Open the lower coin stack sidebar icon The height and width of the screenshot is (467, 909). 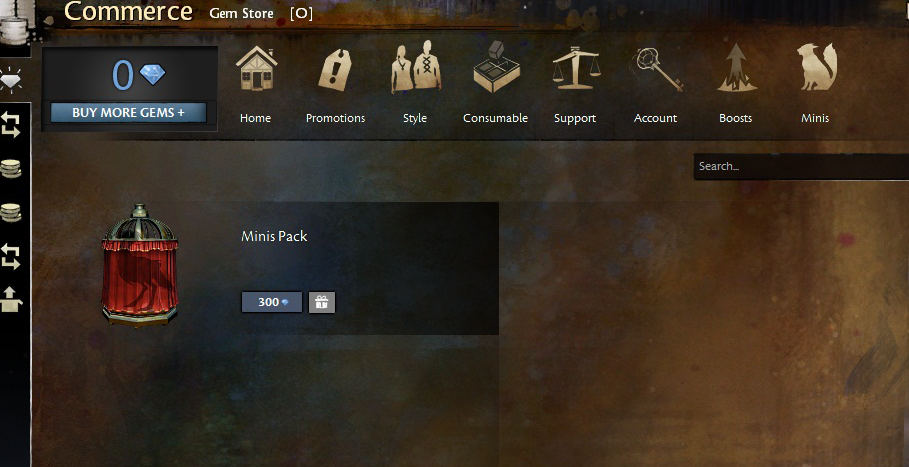tap(11, 213)
